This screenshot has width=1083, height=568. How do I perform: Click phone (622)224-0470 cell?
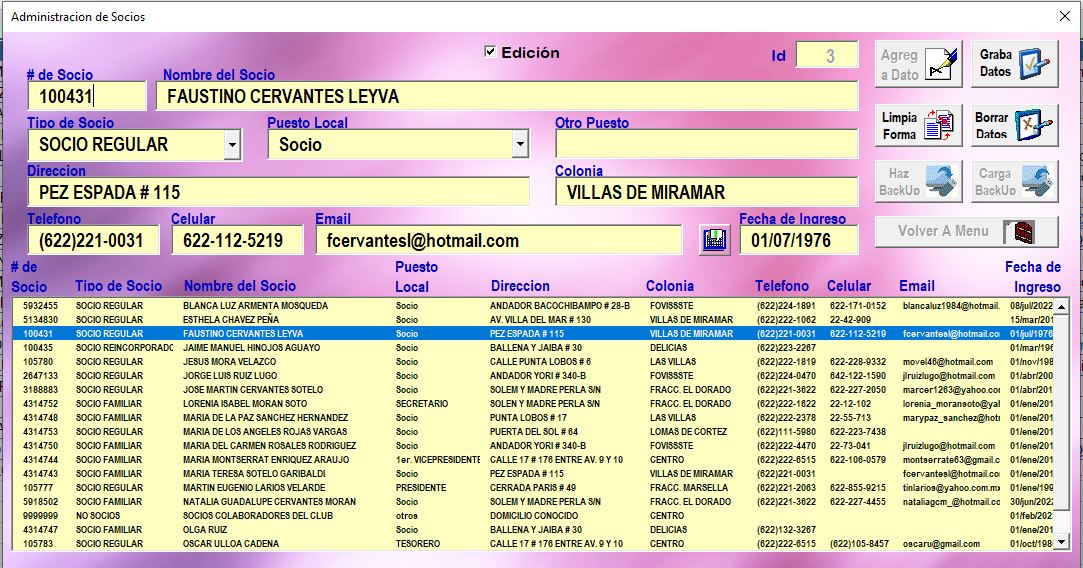tap(787, 376)
